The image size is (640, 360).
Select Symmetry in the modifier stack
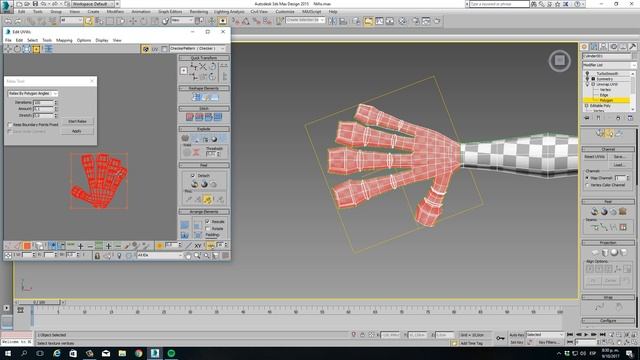[x=604, y=79]
